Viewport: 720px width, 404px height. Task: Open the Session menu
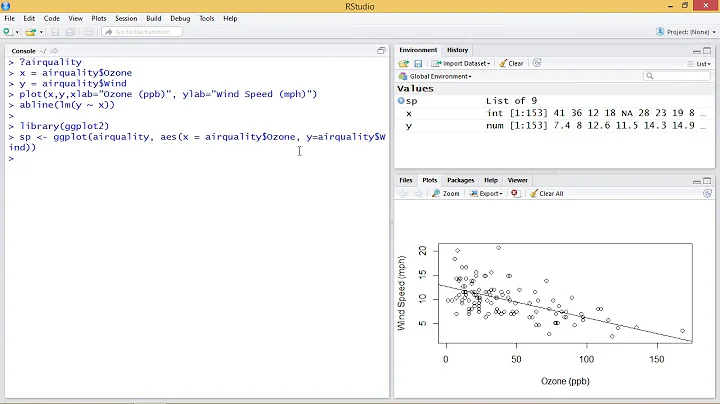click(126, 18)
